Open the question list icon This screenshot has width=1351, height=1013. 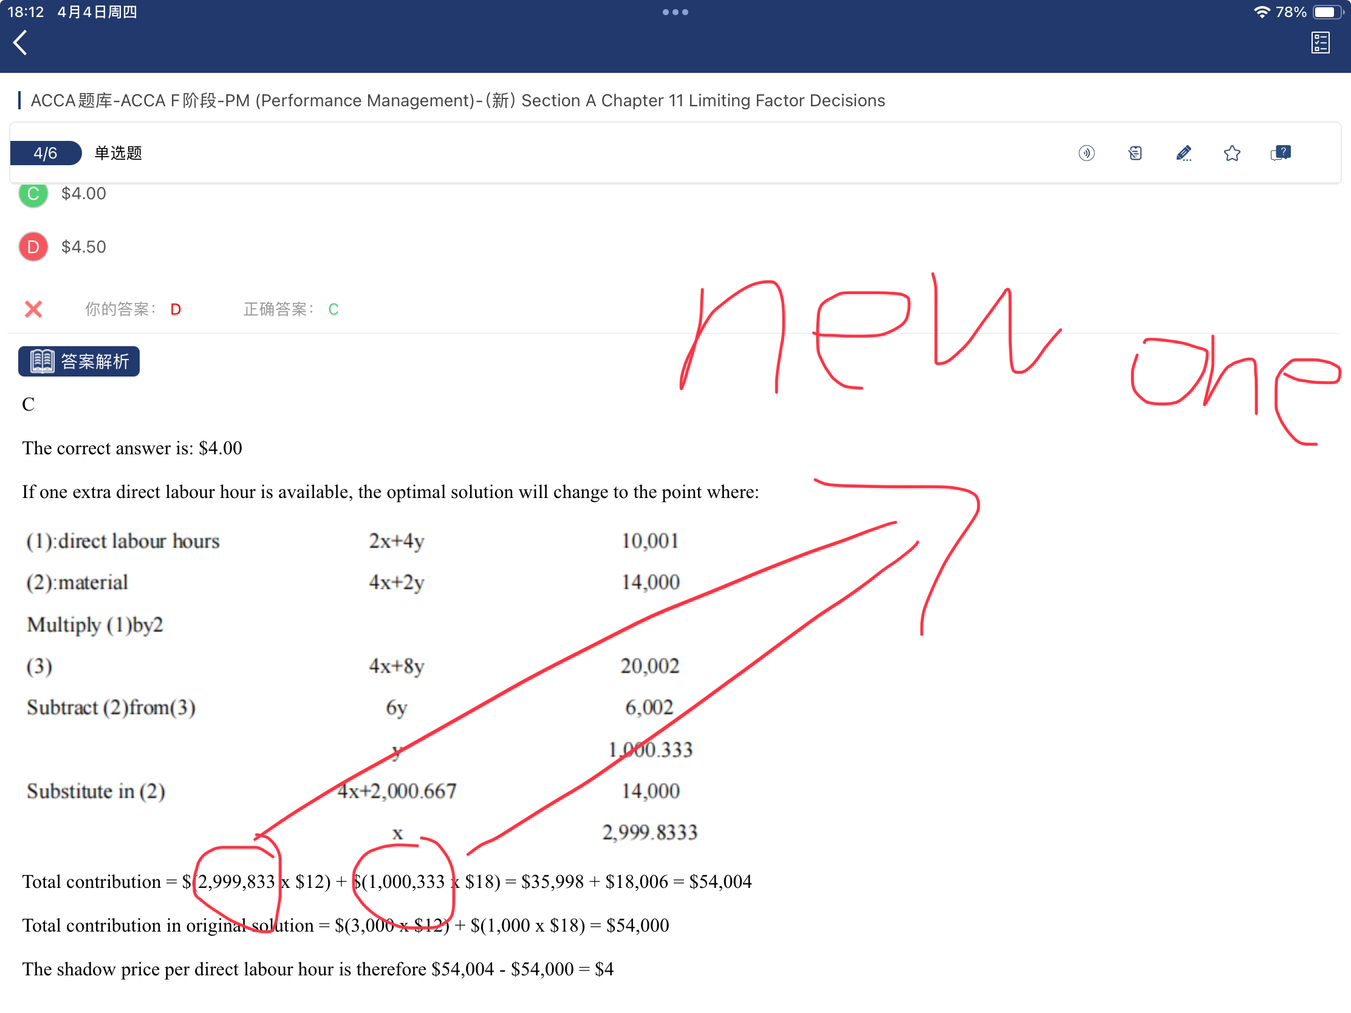tap(1320, 42)
